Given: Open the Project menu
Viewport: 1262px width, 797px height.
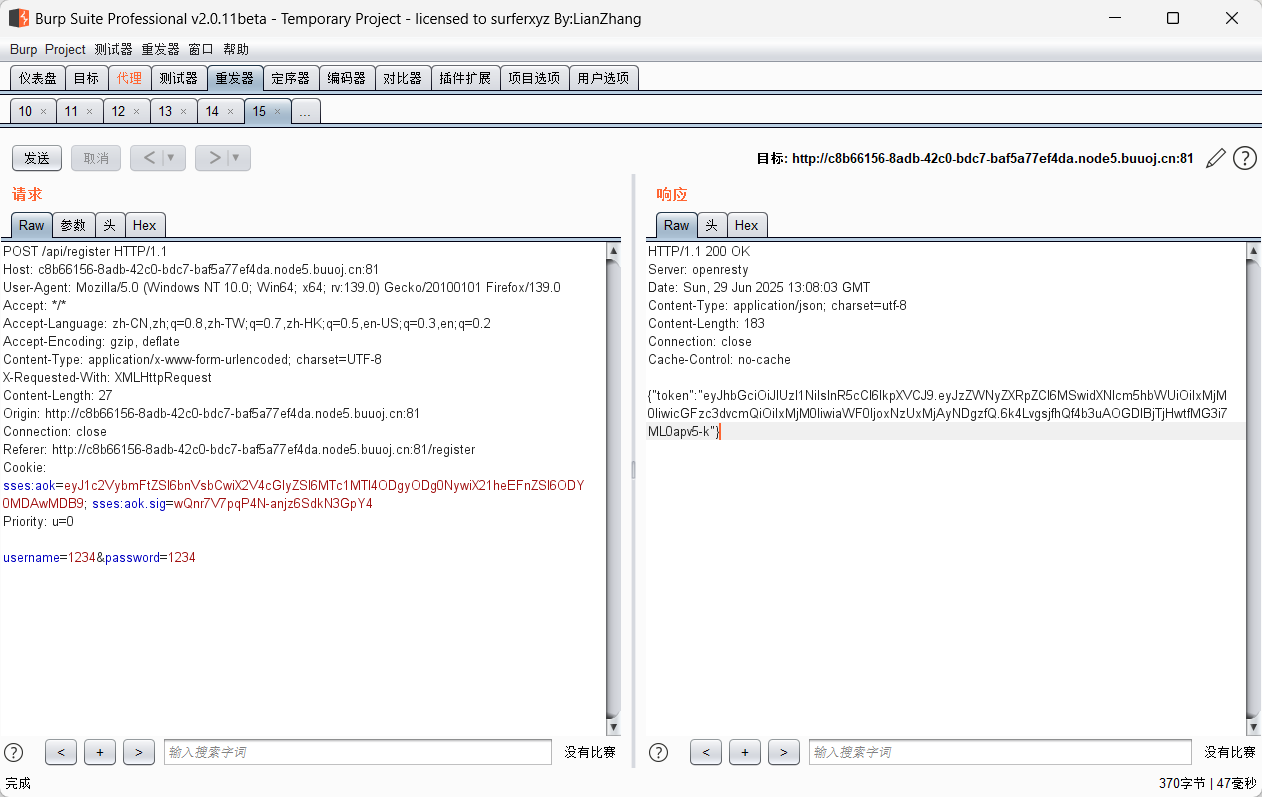Looking at the screenshot, I should [65, 49].
